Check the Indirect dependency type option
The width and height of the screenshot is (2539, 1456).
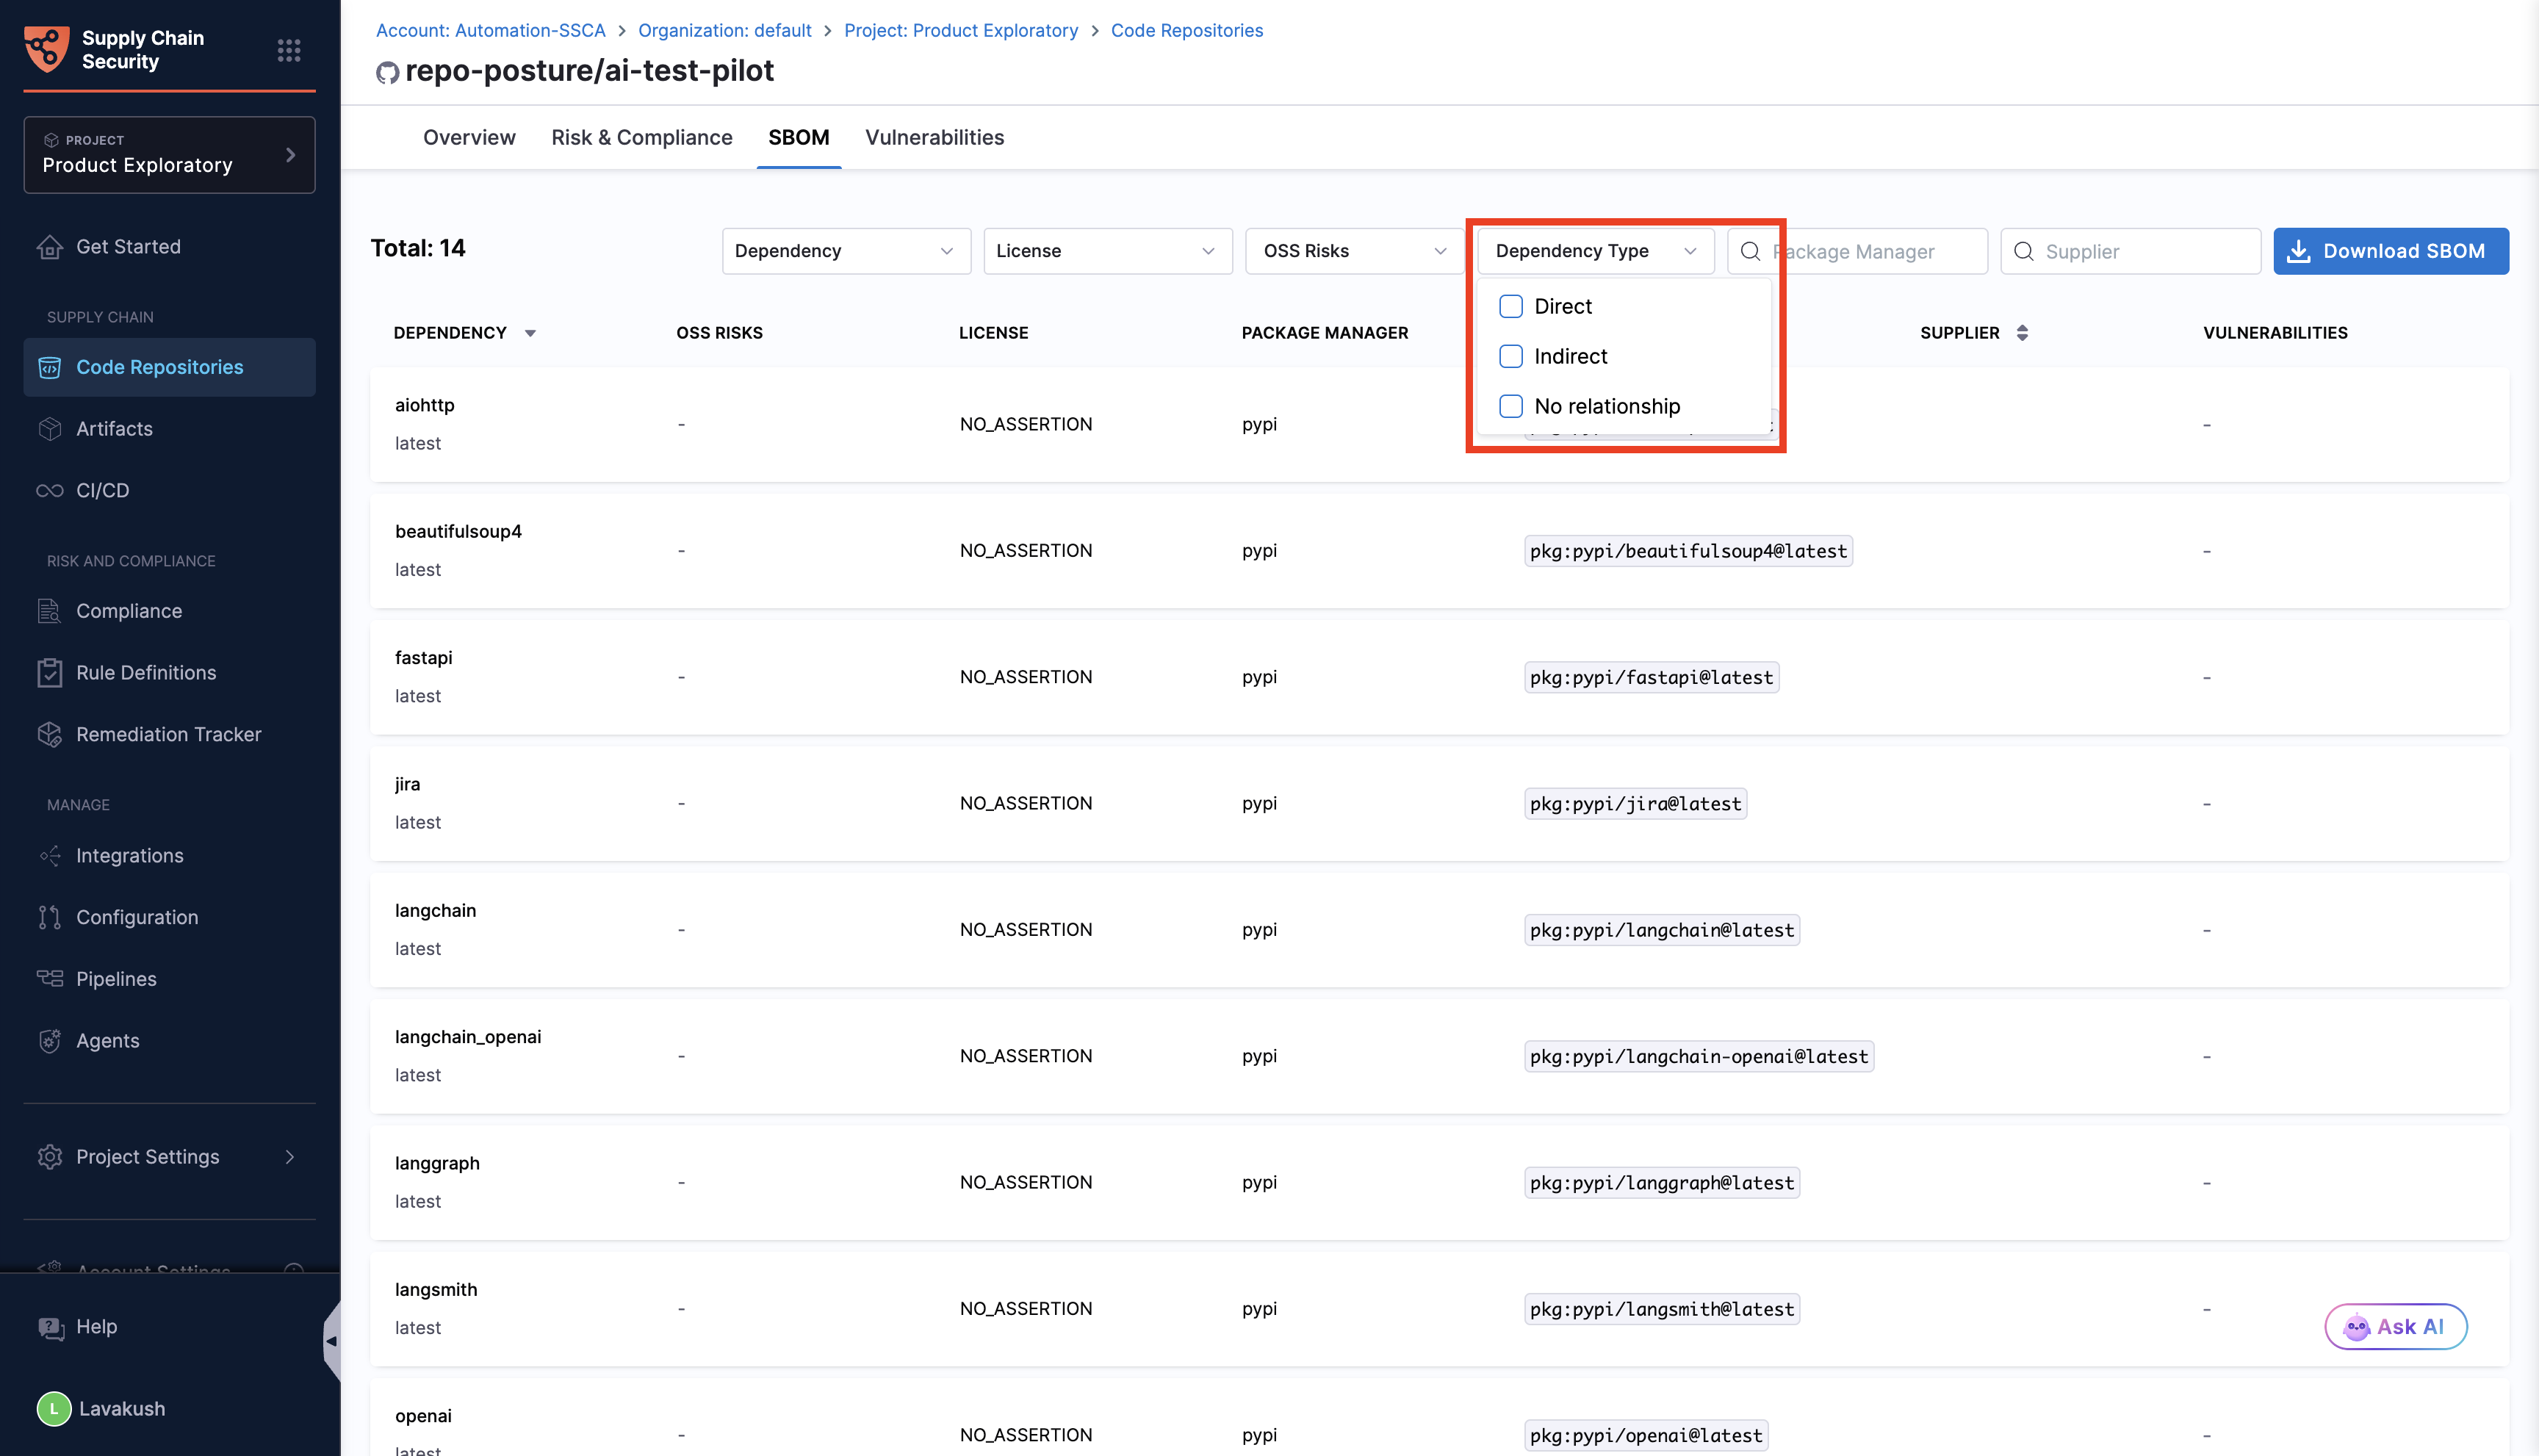(1510, 356)
